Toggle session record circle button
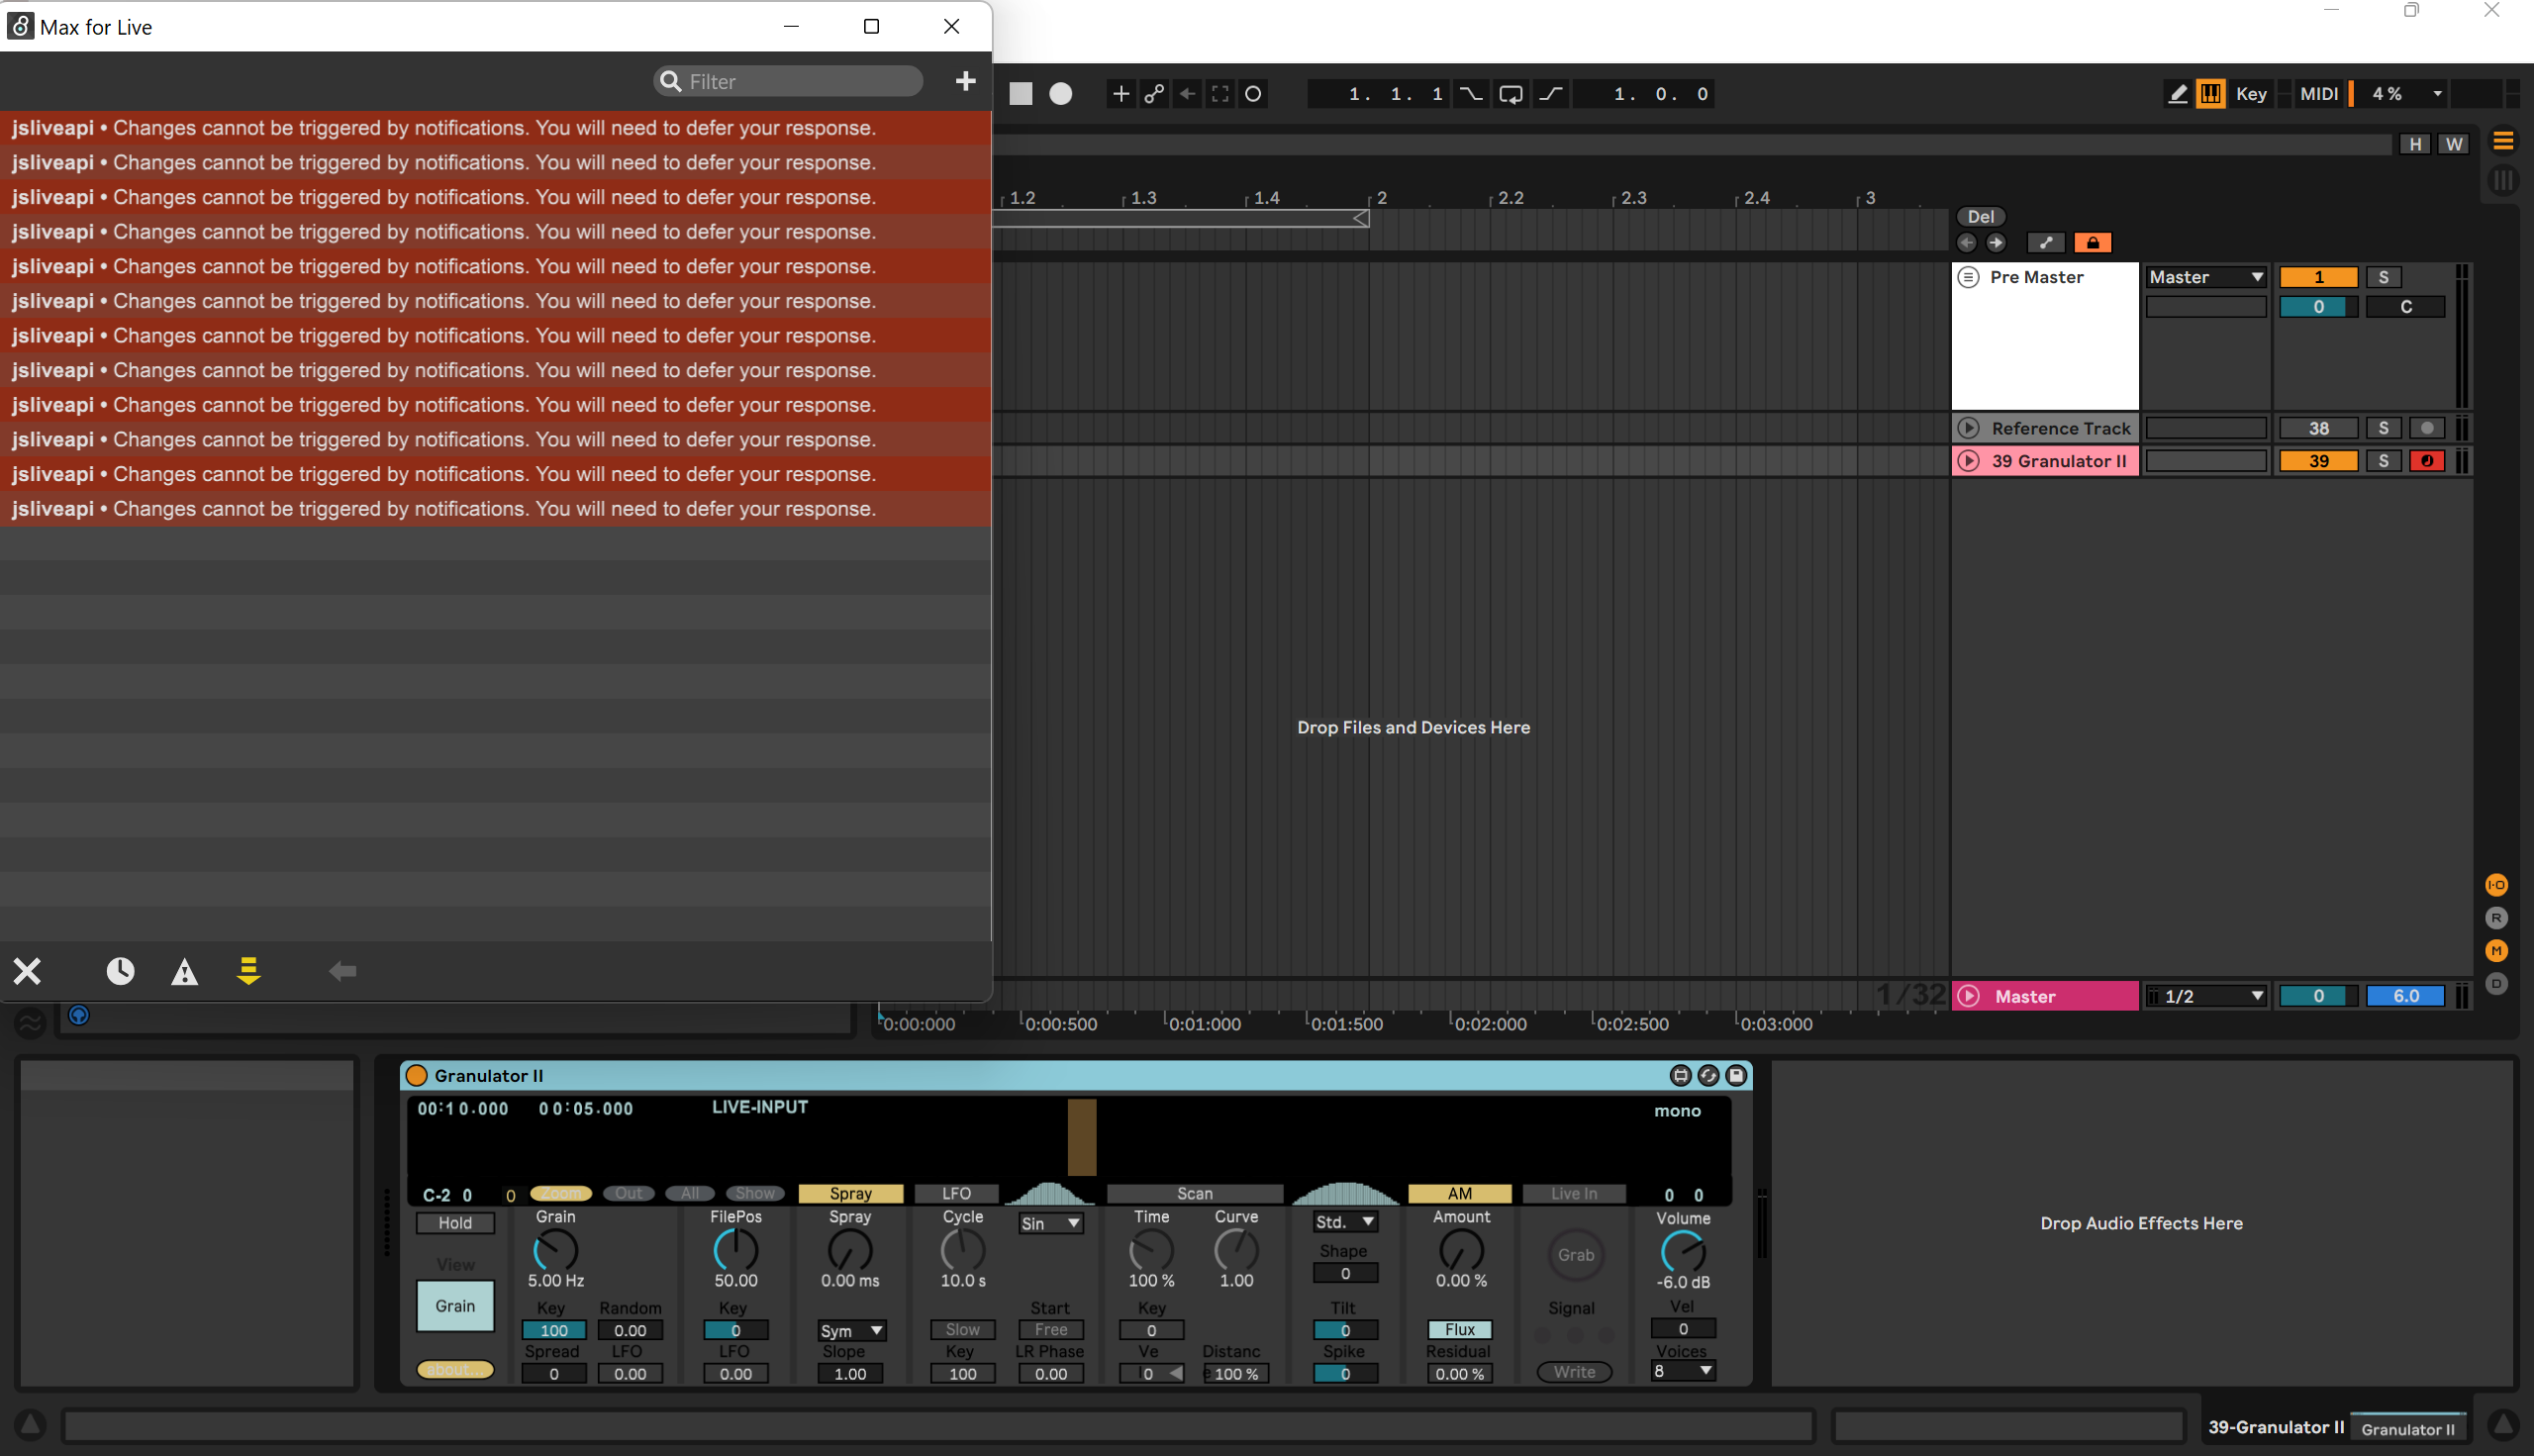 [1253, 94]
